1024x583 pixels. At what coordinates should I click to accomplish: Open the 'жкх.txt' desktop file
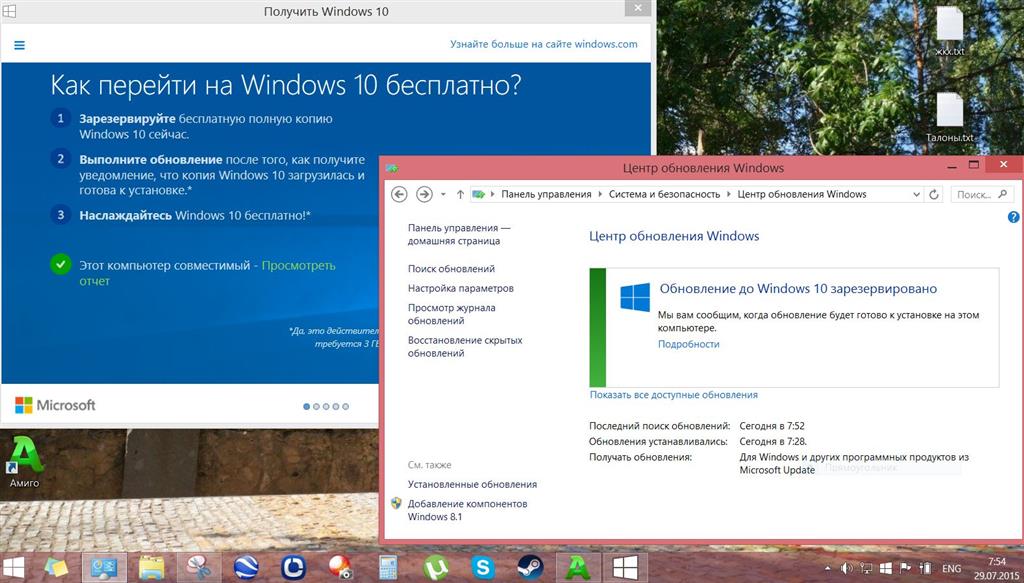[x=950, y=31]
